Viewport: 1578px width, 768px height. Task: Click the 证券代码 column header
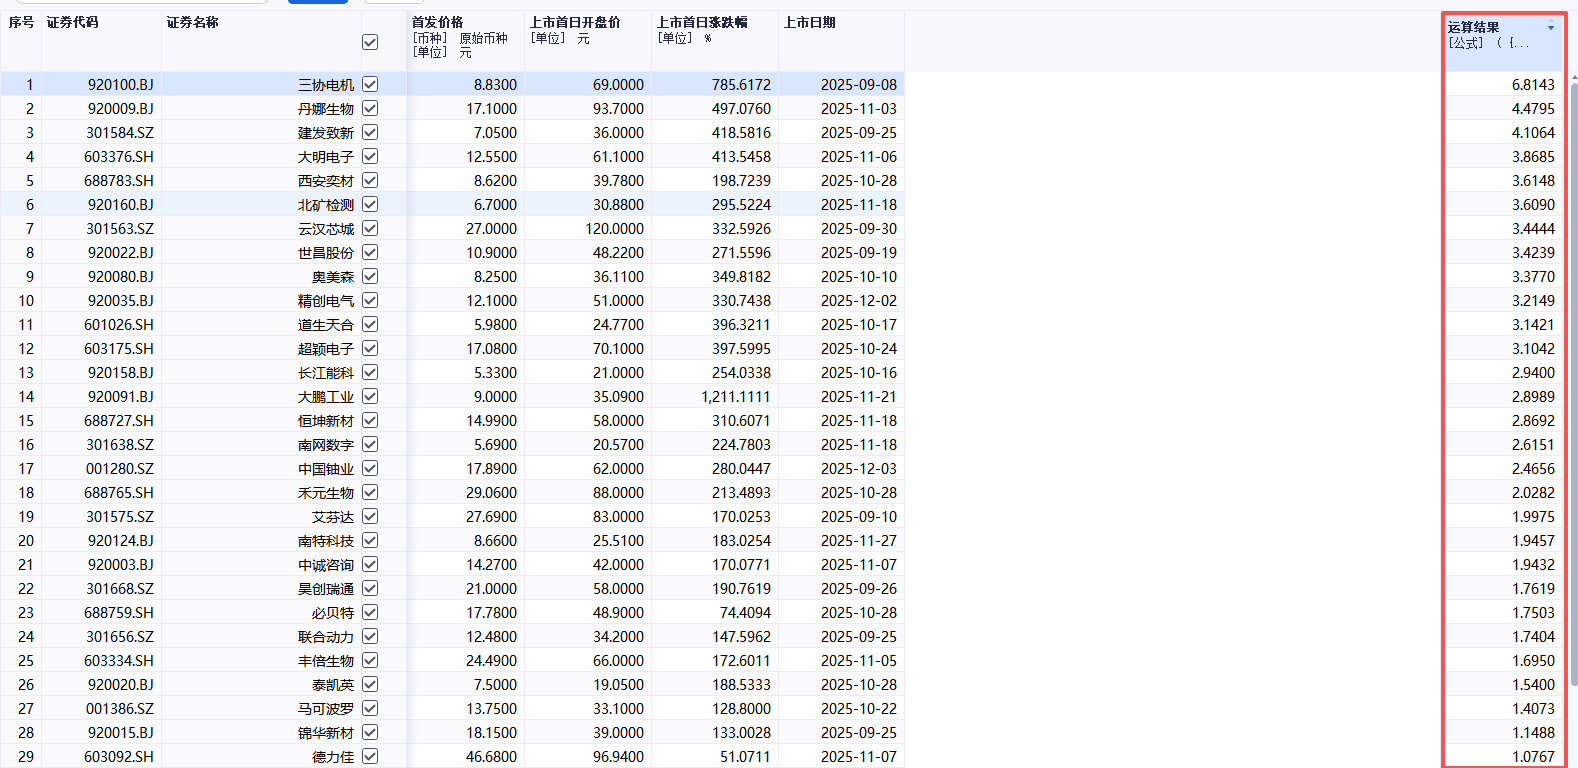73,22
